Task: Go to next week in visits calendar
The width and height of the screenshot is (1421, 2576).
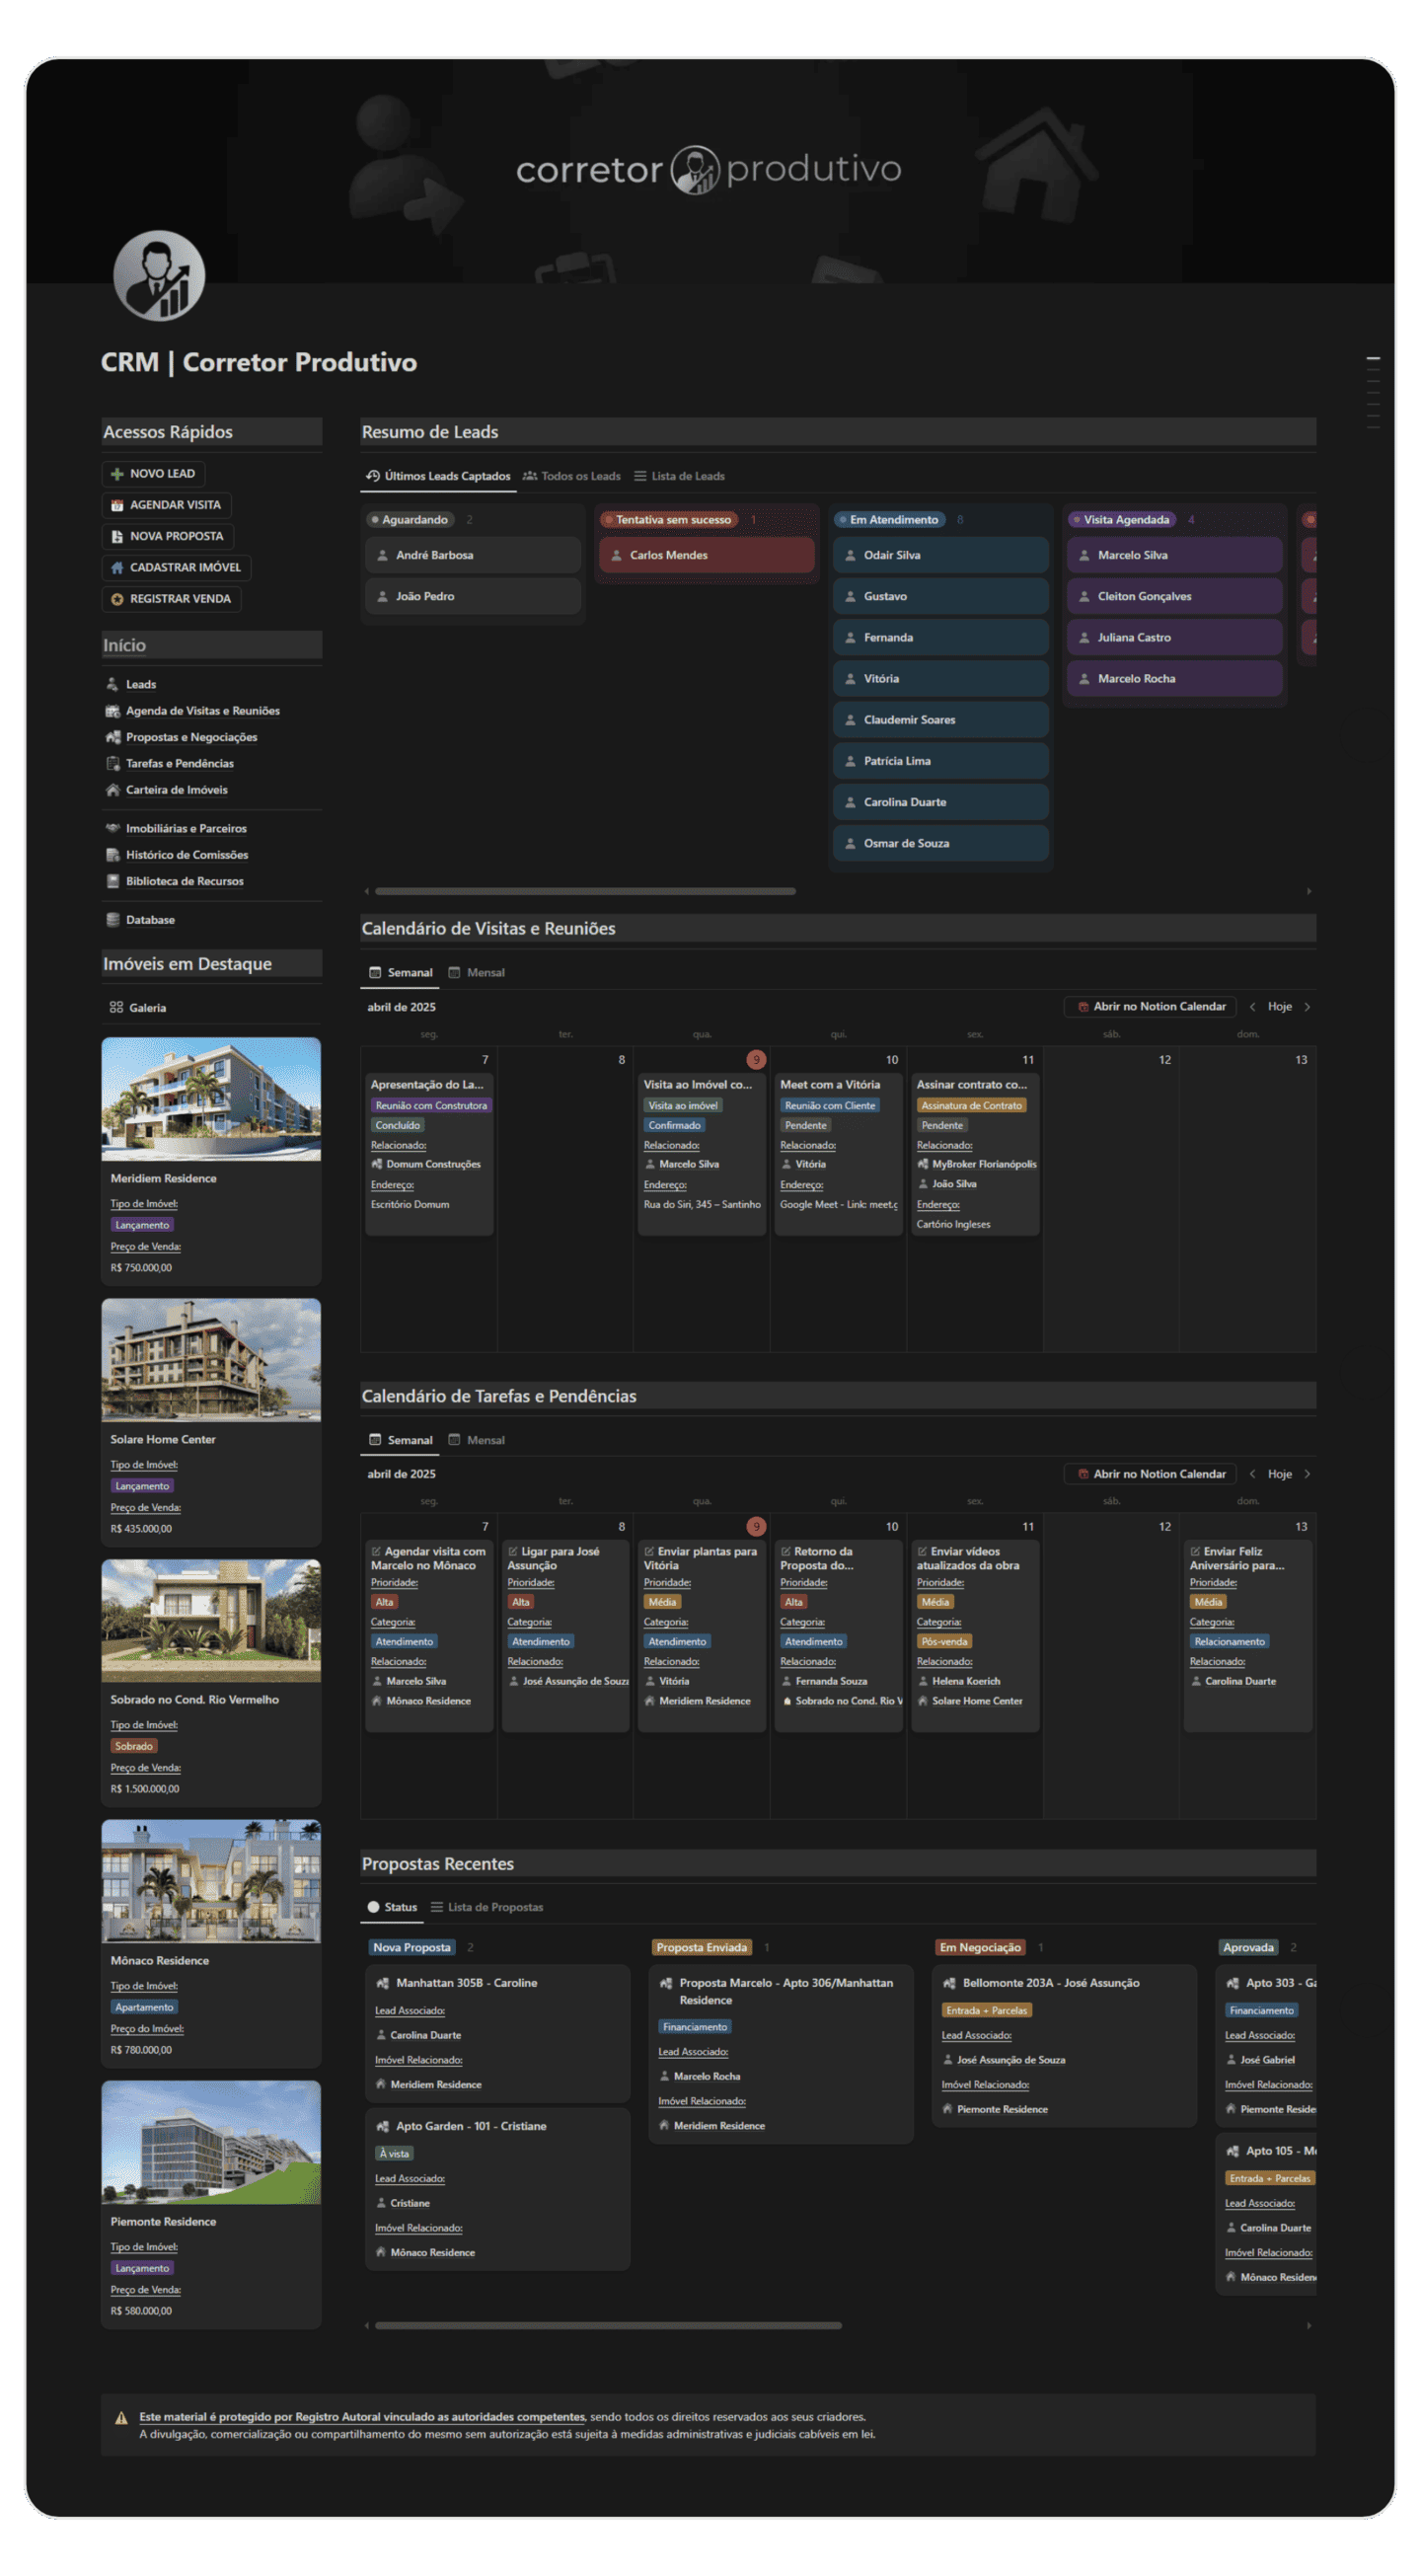Action: tap(1307, 1007)
